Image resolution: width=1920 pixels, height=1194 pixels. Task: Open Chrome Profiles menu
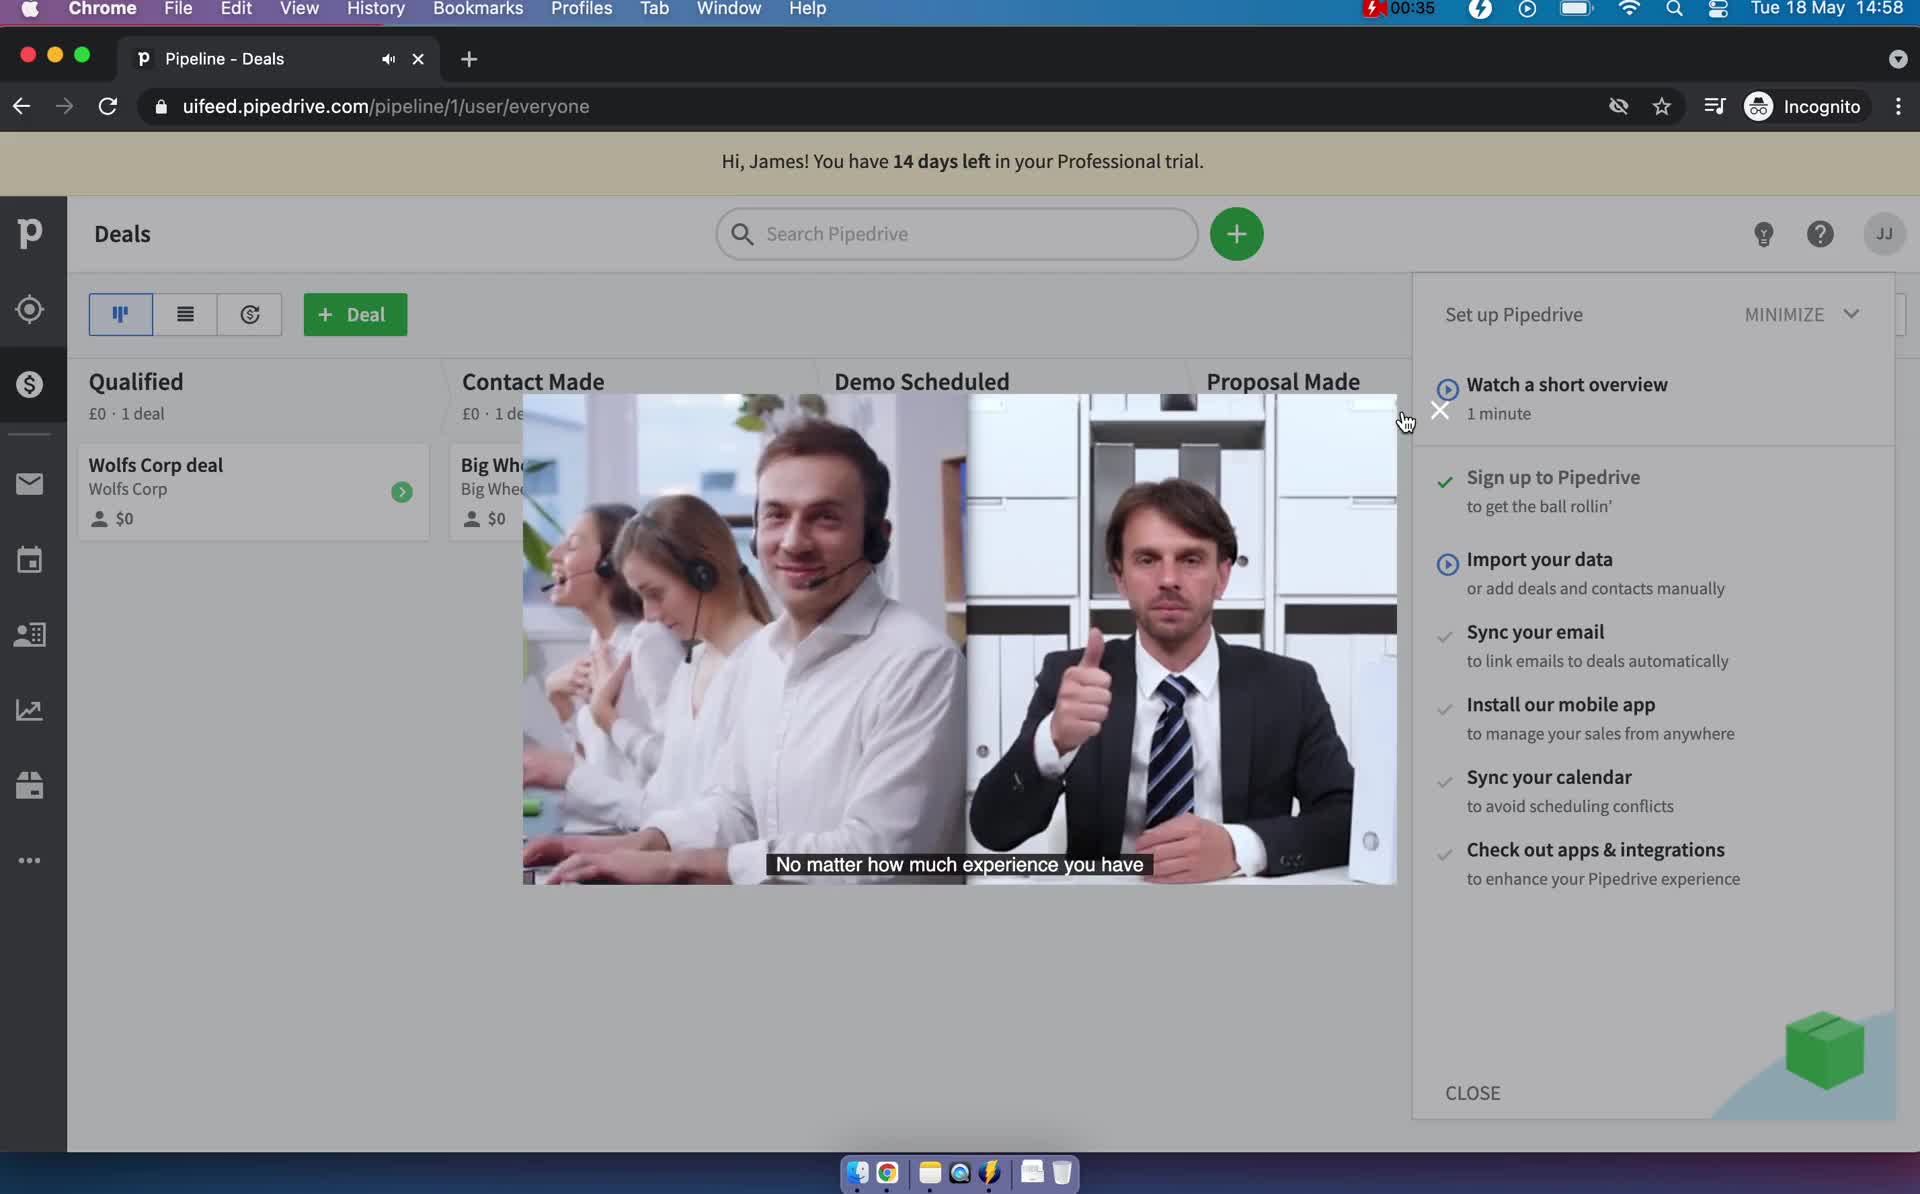(x=581, y=9)
